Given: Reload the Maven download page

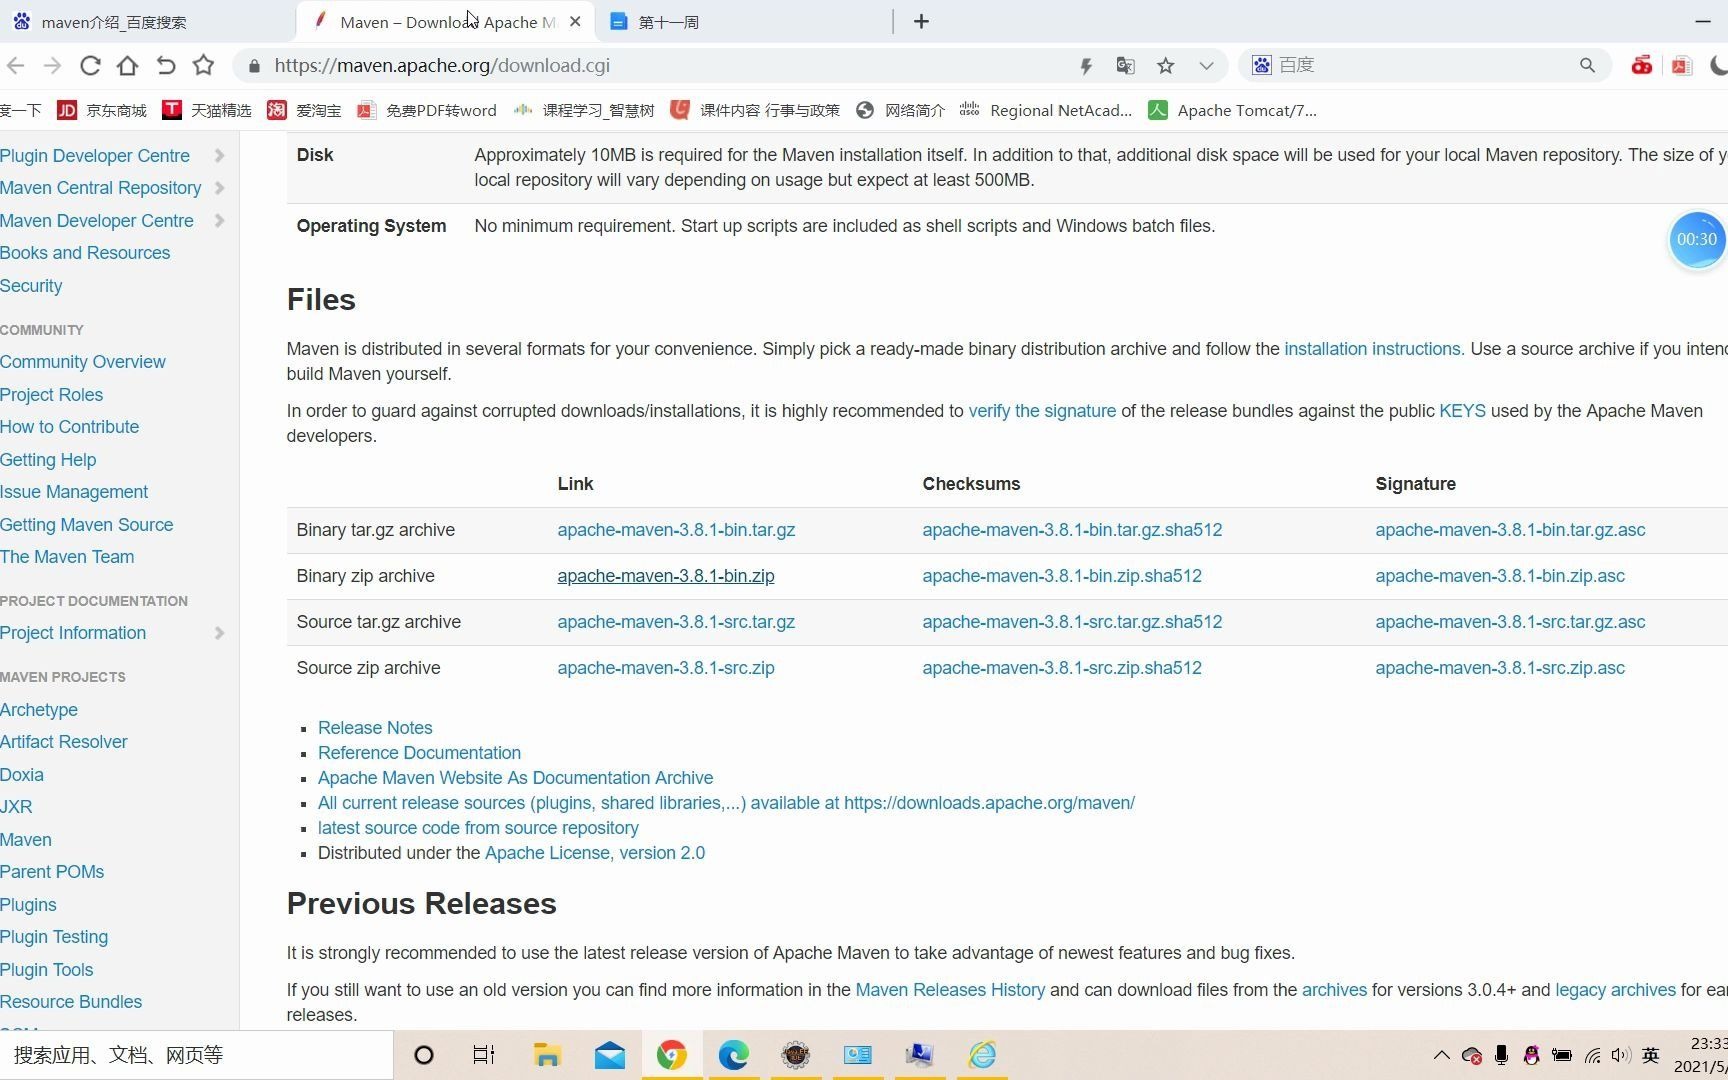Looking at the screenshot, I should (90, 66).
